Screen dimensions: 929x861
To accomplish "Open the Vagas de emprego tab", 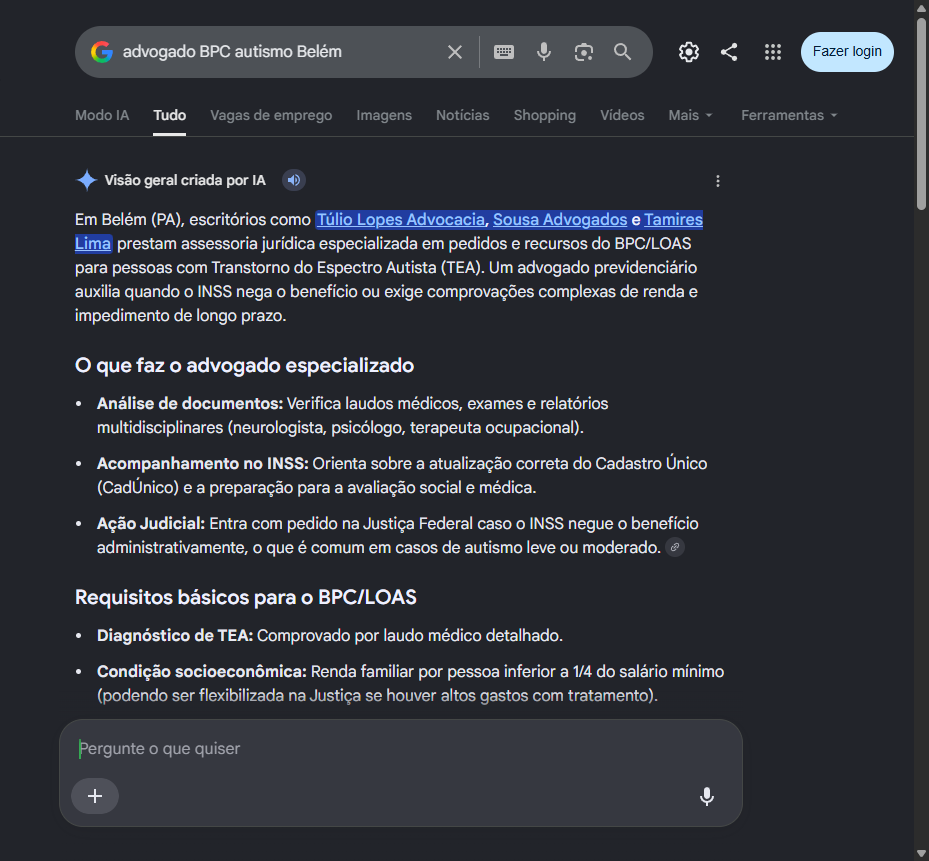I will coord(271,115).
